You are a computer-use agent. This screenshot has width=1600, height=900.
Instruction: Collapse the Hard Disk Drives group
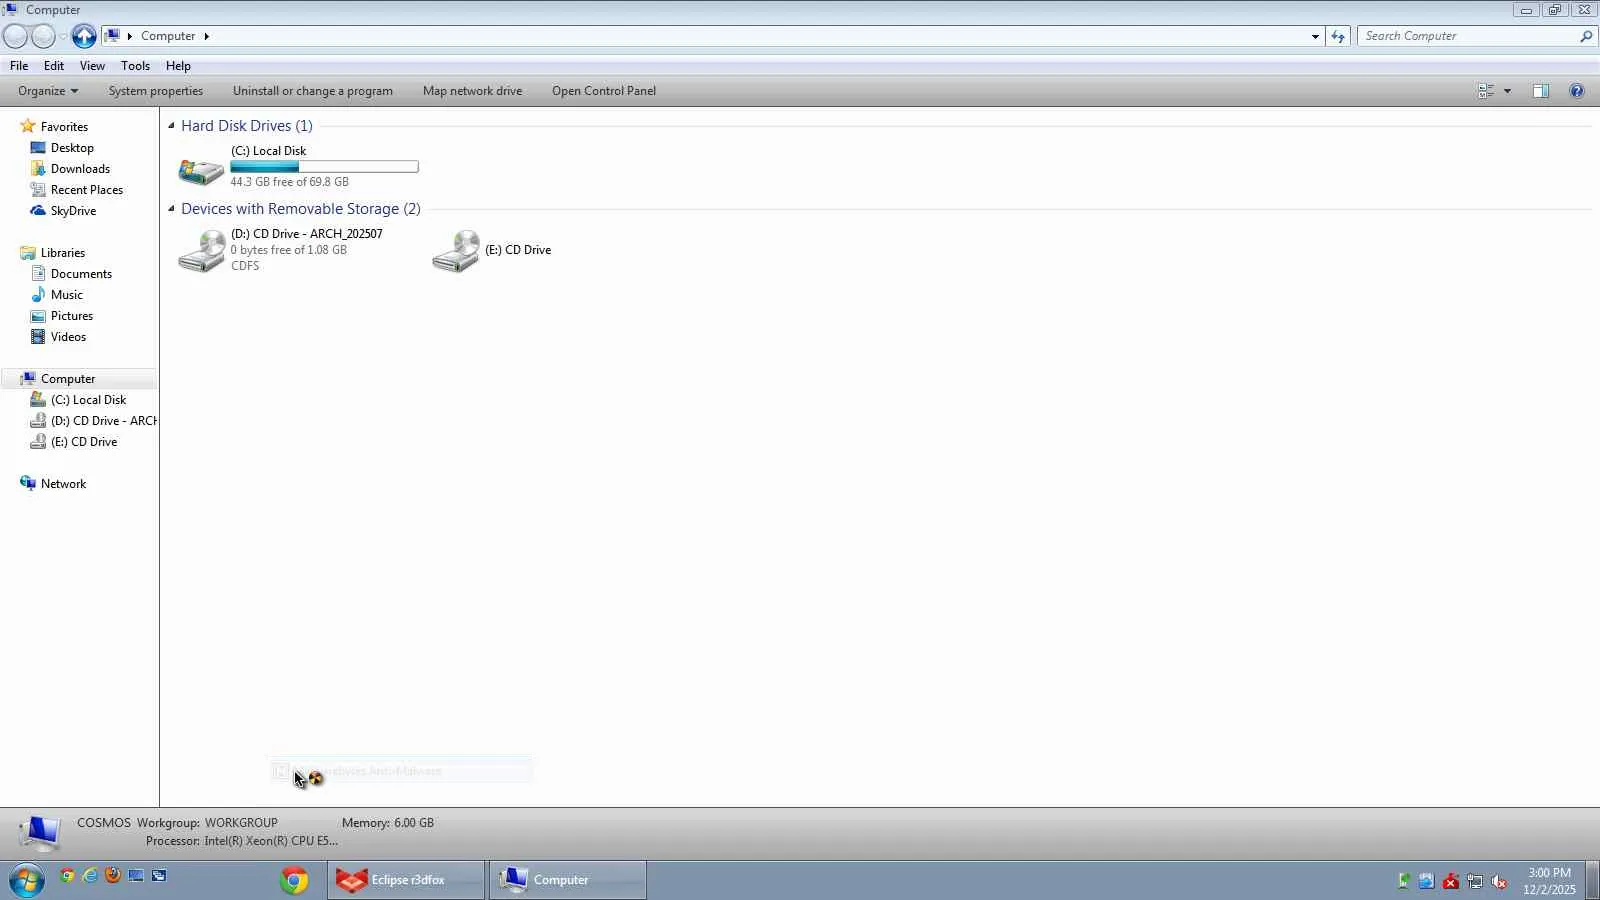click(171, 126)
